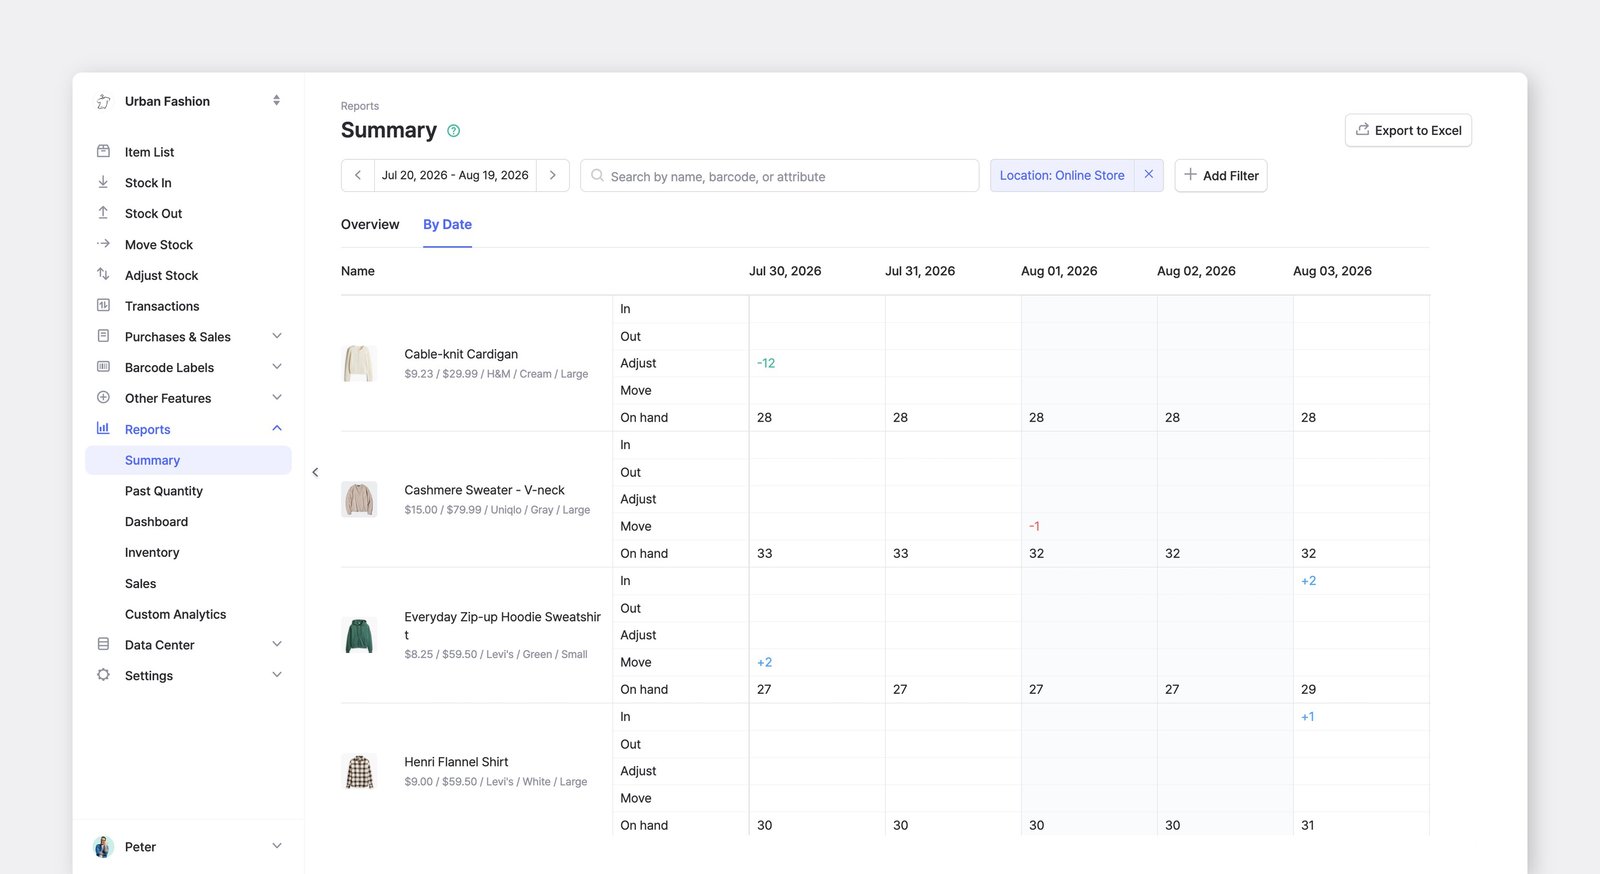Click the Summary help question icon
Viewport: 1600px width, 874px height.
coord(453,131)
